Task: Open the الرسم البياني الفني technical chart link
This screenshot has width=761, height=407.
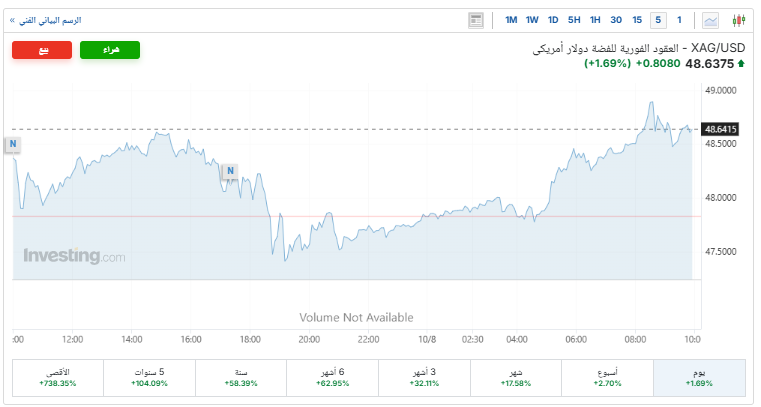Action: (52, 20)
